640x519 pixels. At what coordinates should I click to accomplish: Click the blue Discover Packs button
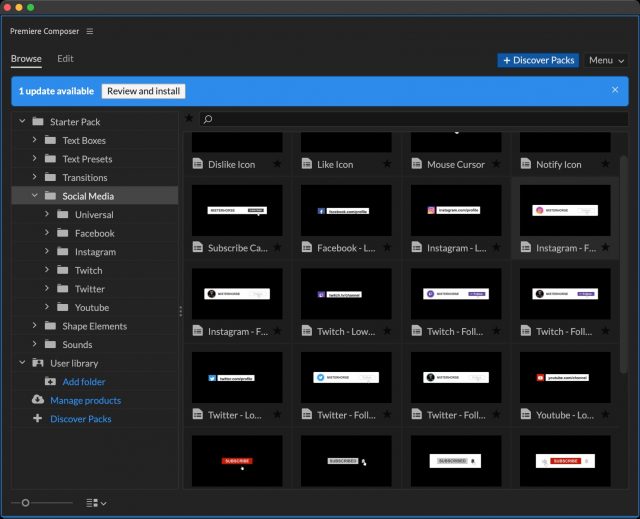pyautogui.click(x=538, y=60)
